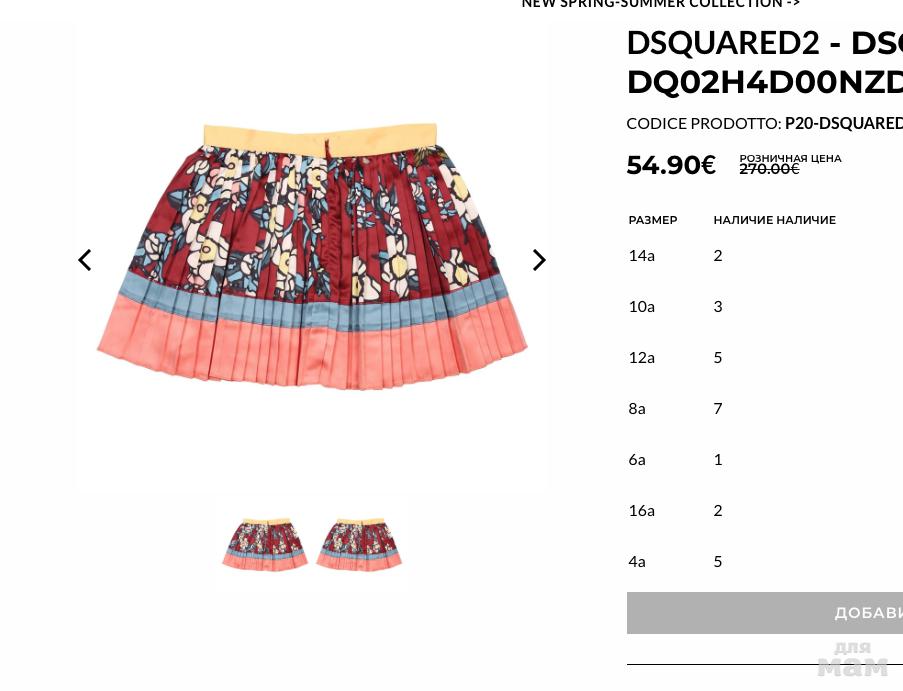The width and height of the screenshot is (903, 691).
Task: Click the product code P20-DSQUARED text
Action: tap(844, 124)
